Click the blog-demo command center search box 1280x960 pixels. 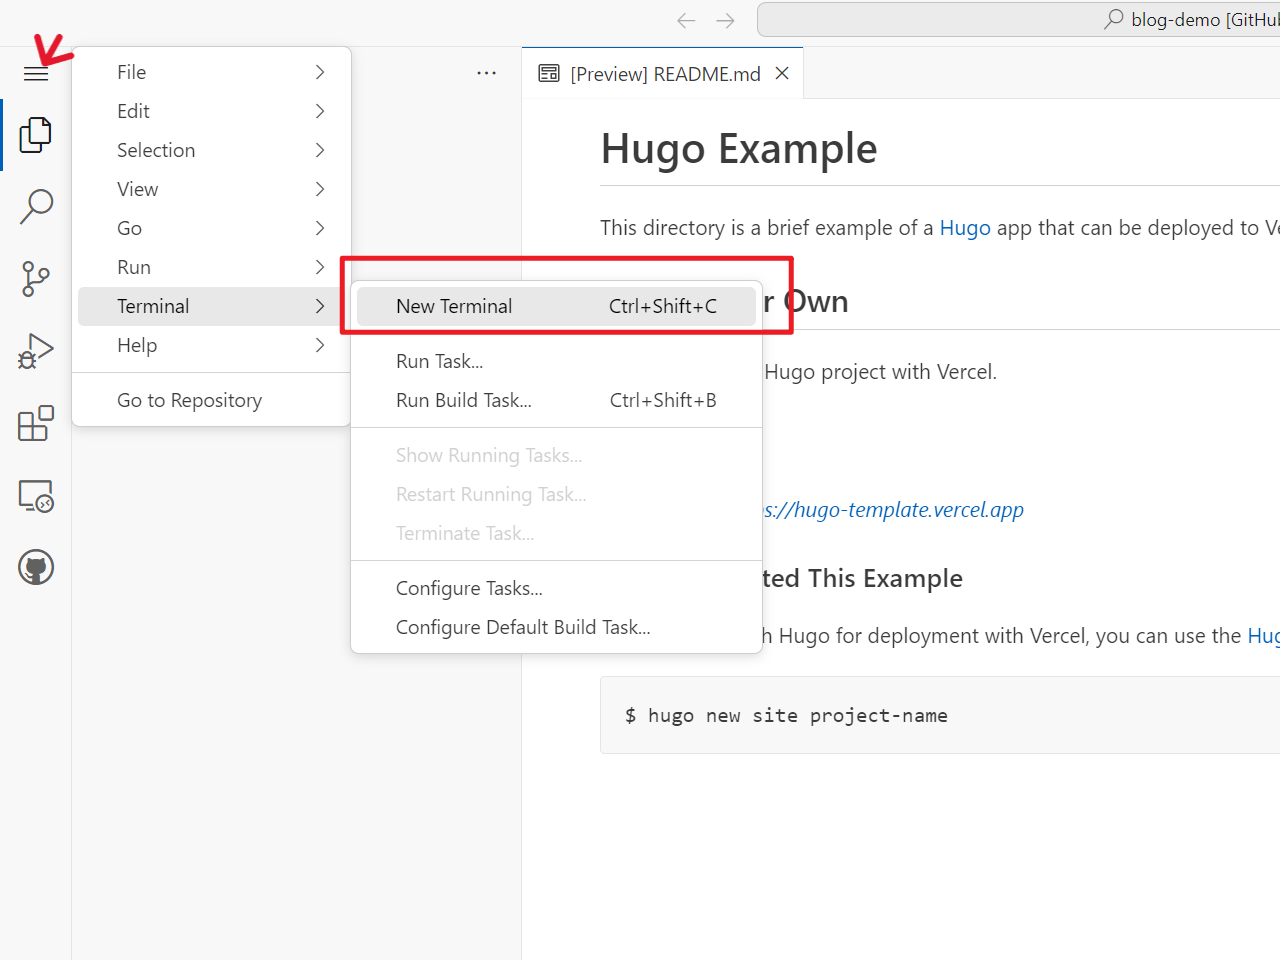pos(1018,20)
